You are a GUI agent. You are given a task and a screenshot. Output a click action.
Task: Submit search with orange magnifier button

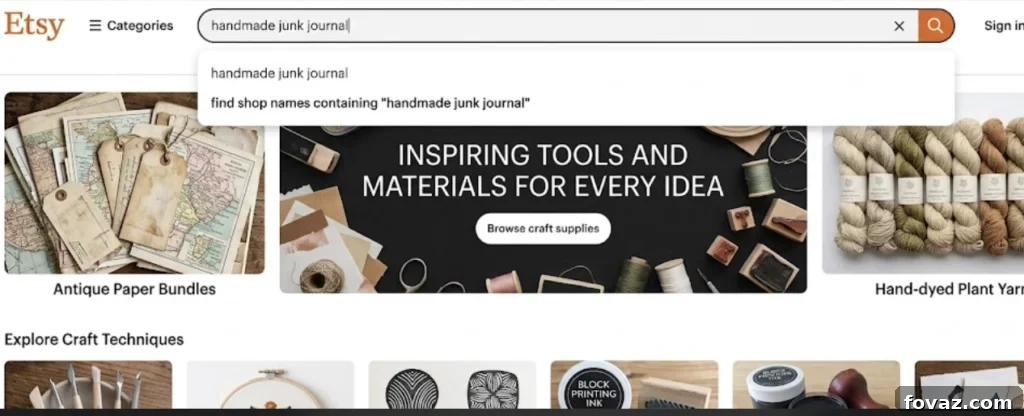(x=935, y=26)
